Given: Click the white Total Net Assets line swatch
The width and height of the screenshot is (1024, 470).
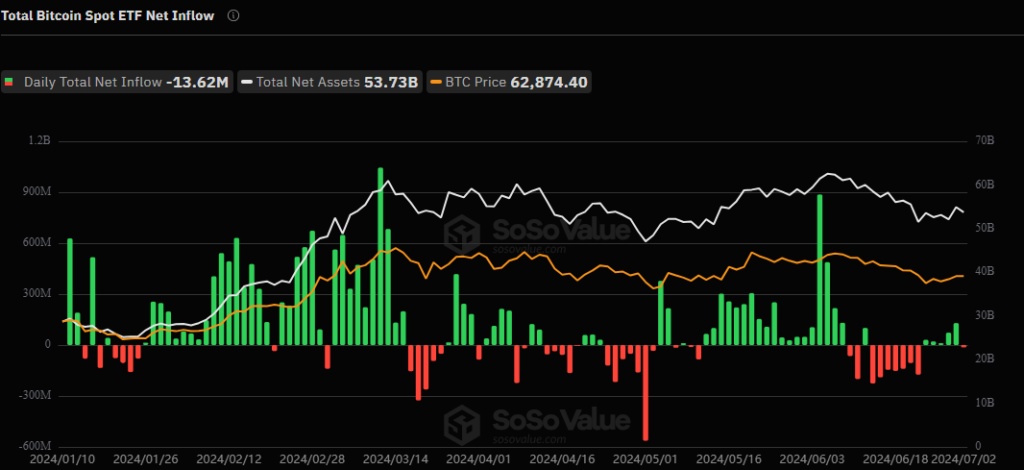Looking at the screenshot, I should (x=246, y=82).
